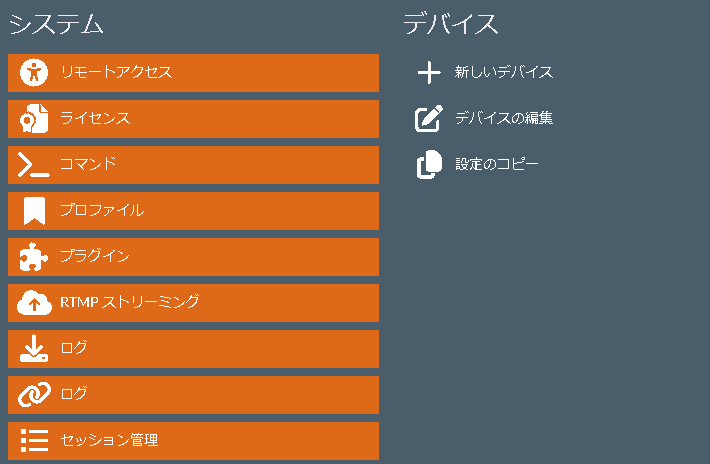
Task: Select the コマンド menu item
Action: point(193,165)
